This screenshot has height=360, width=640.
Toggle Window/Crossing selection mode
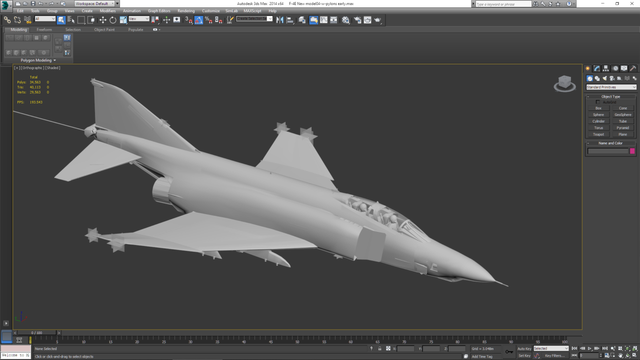(91, 20)
